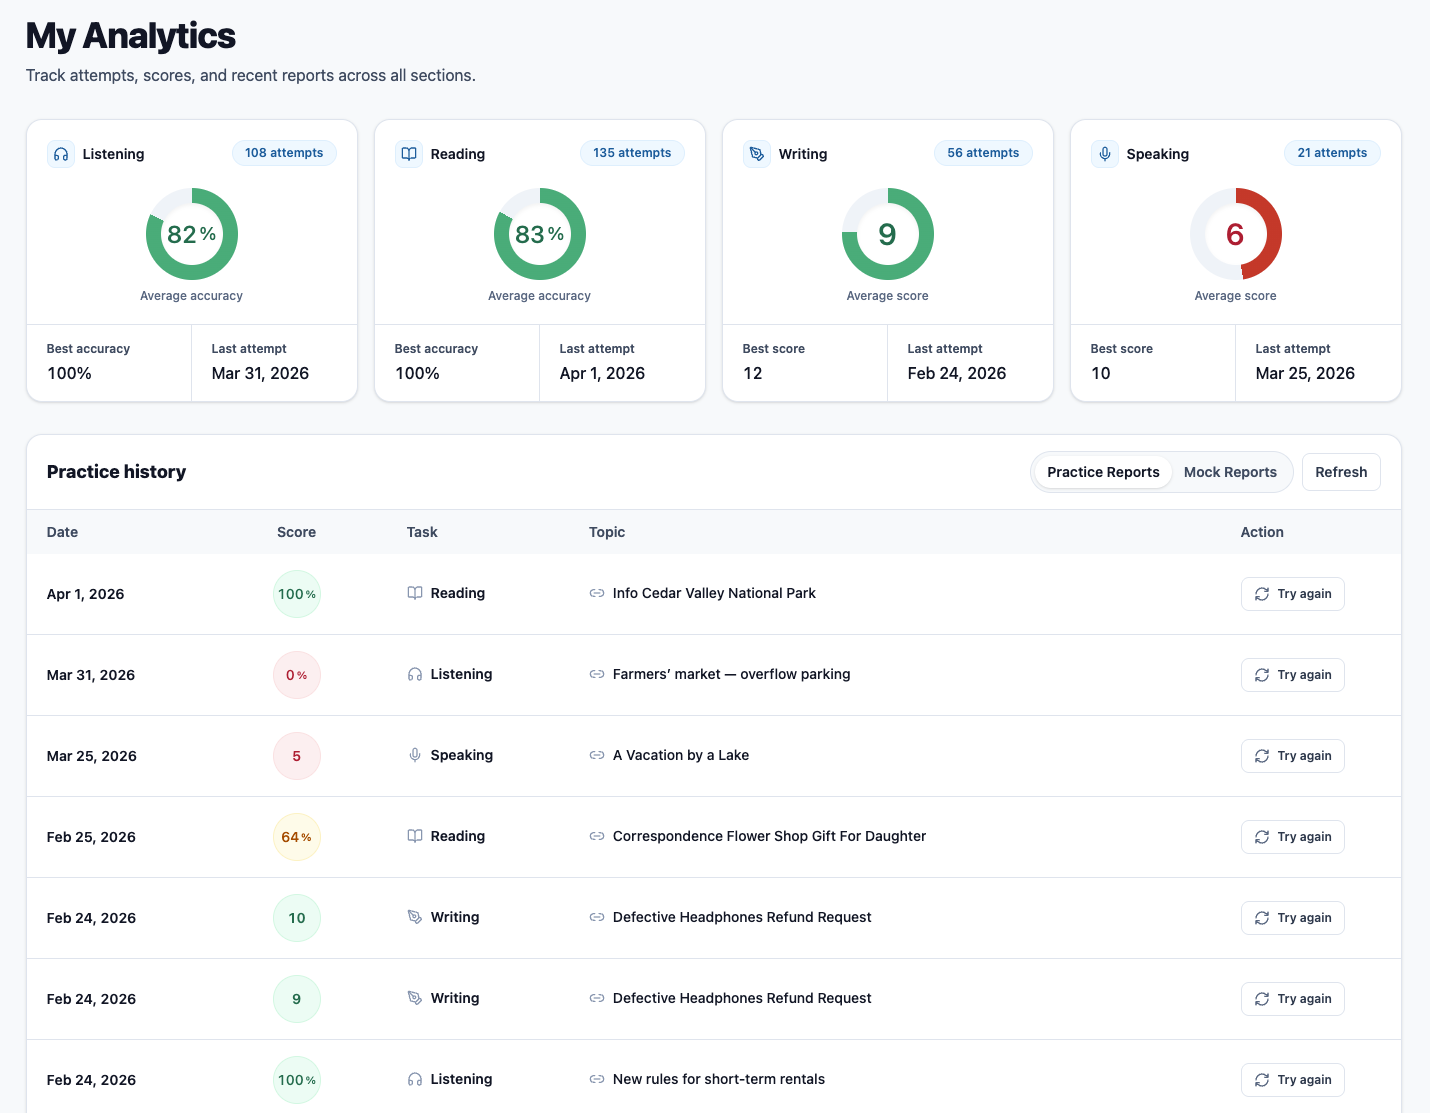Click the Listening headphones icon in the summary card
This screenshot has height=1113, width=1430.
tap(61, 154)
